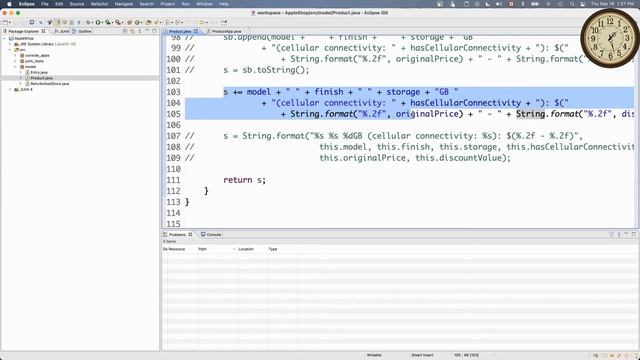Switch to the Outline view tab
640x360 pixels.
coord(82,31)
